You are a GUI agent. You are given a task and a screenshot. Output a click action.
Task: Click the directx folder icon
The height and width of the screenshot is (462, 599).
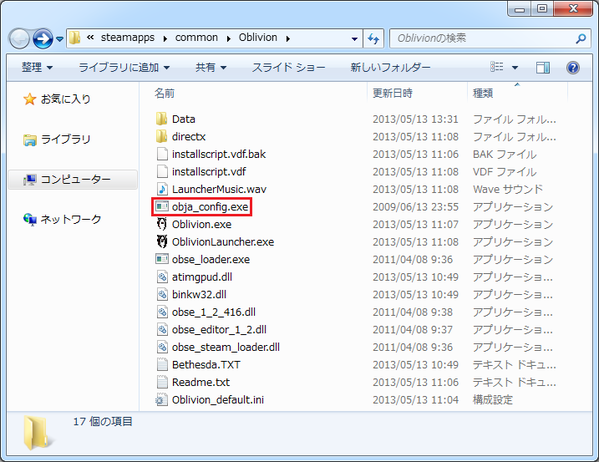point(162,136)
